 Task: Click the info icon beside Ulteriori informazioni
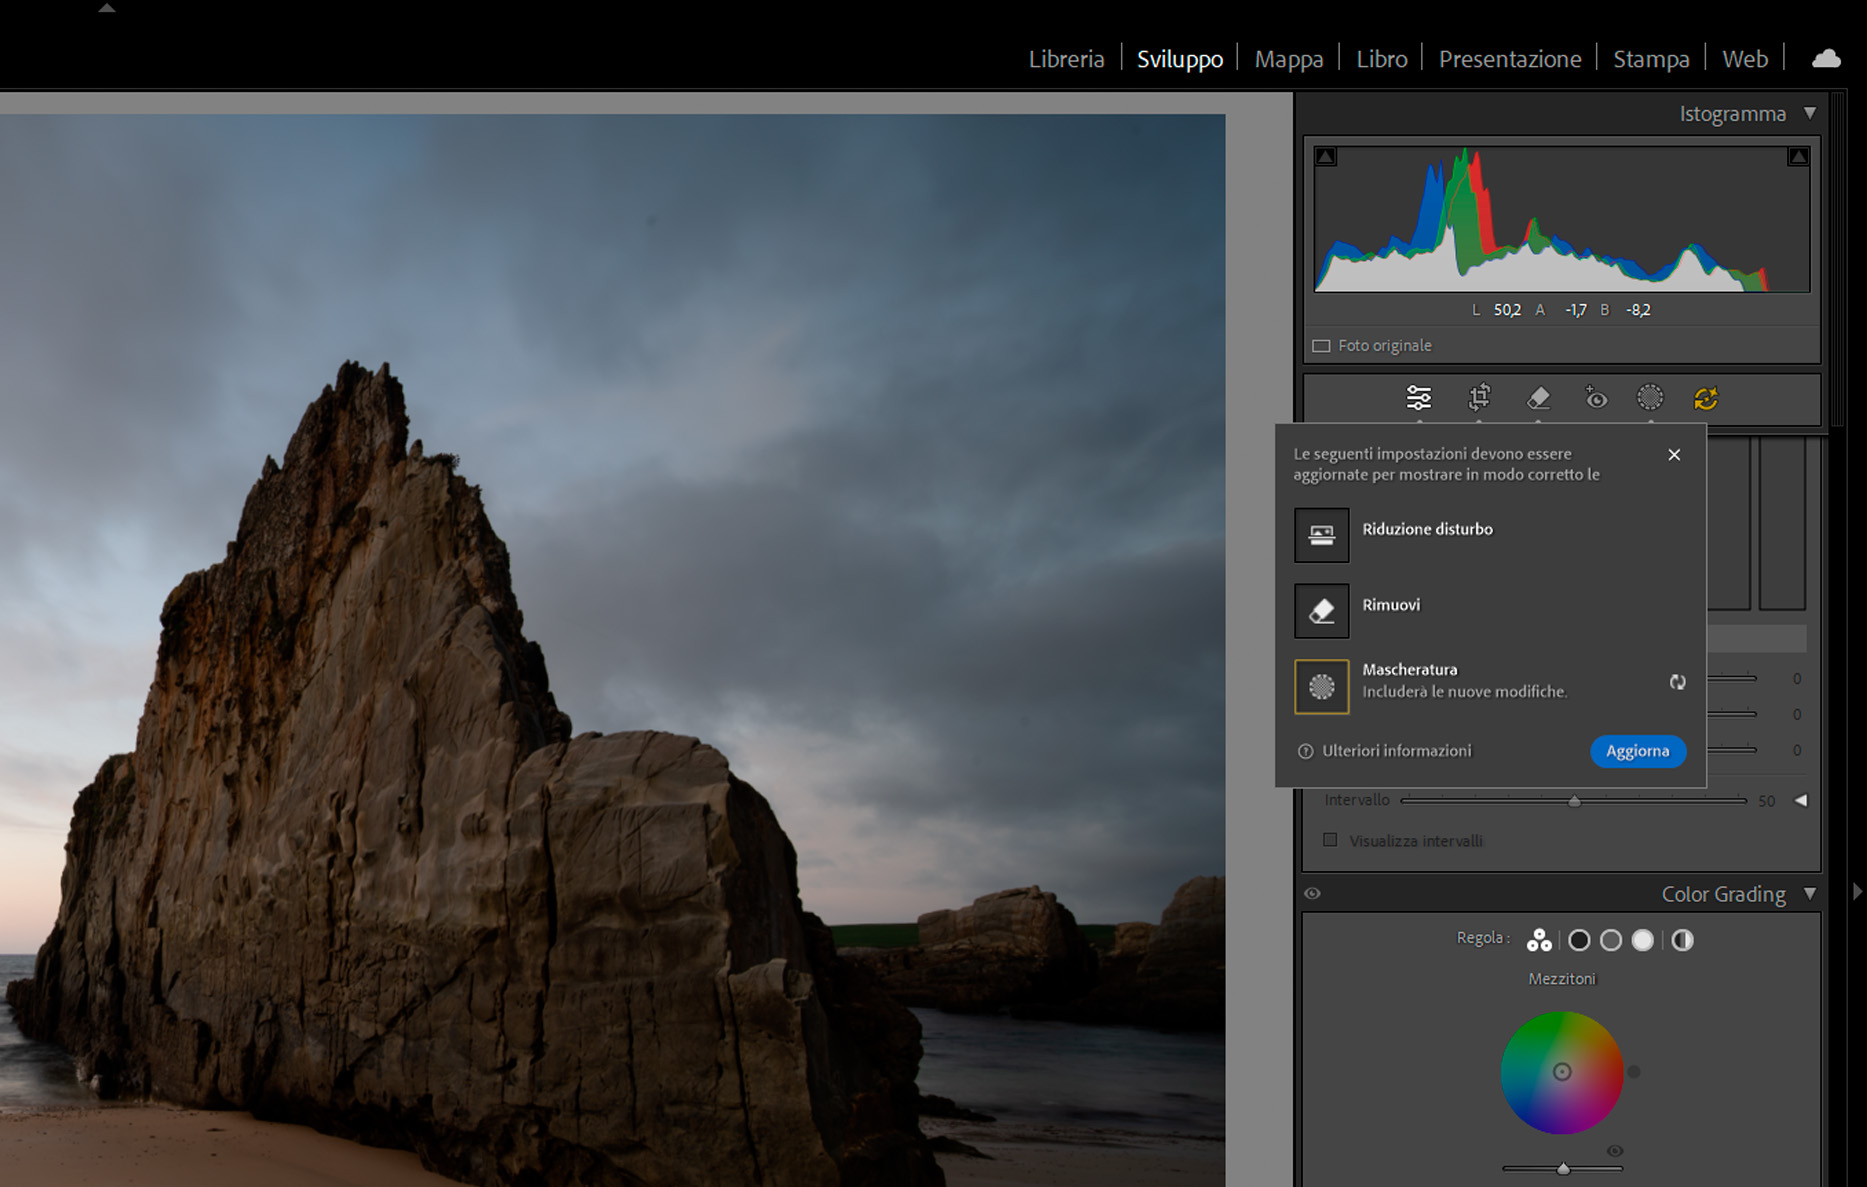point(1305,751)
